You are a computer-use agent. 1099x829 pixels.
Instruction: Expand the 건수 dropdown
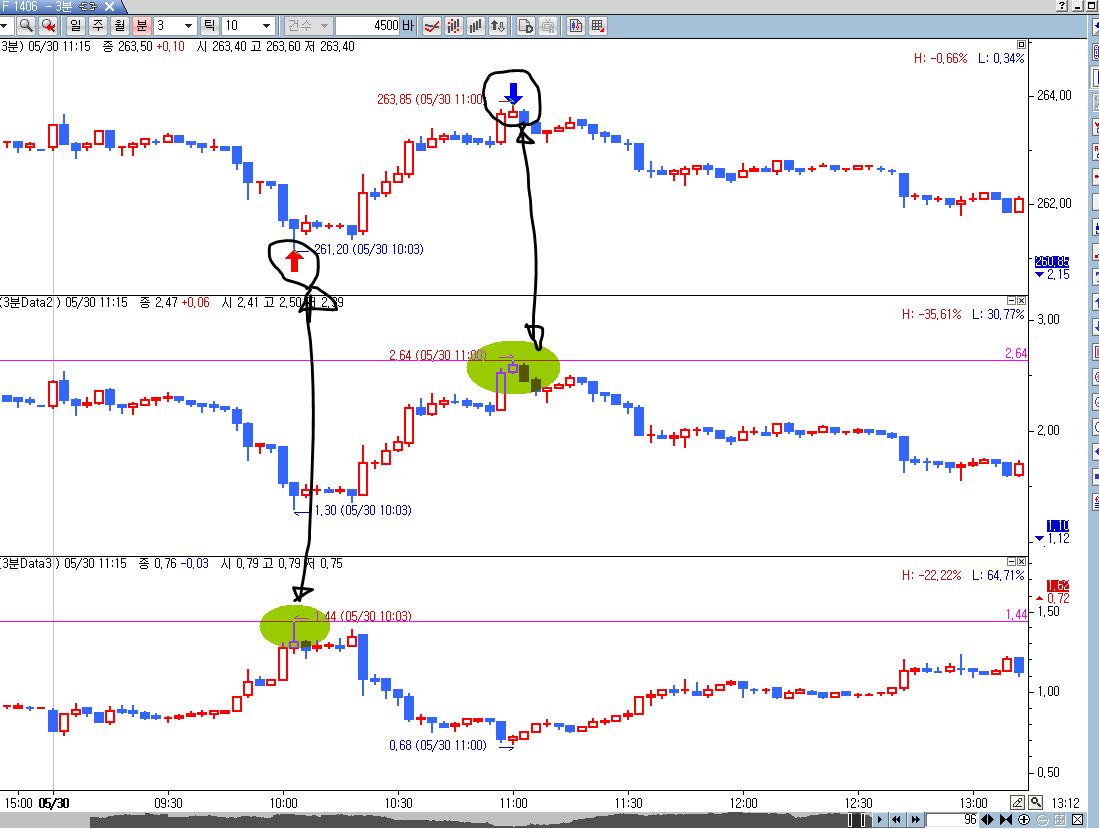(x=307, y=26)
